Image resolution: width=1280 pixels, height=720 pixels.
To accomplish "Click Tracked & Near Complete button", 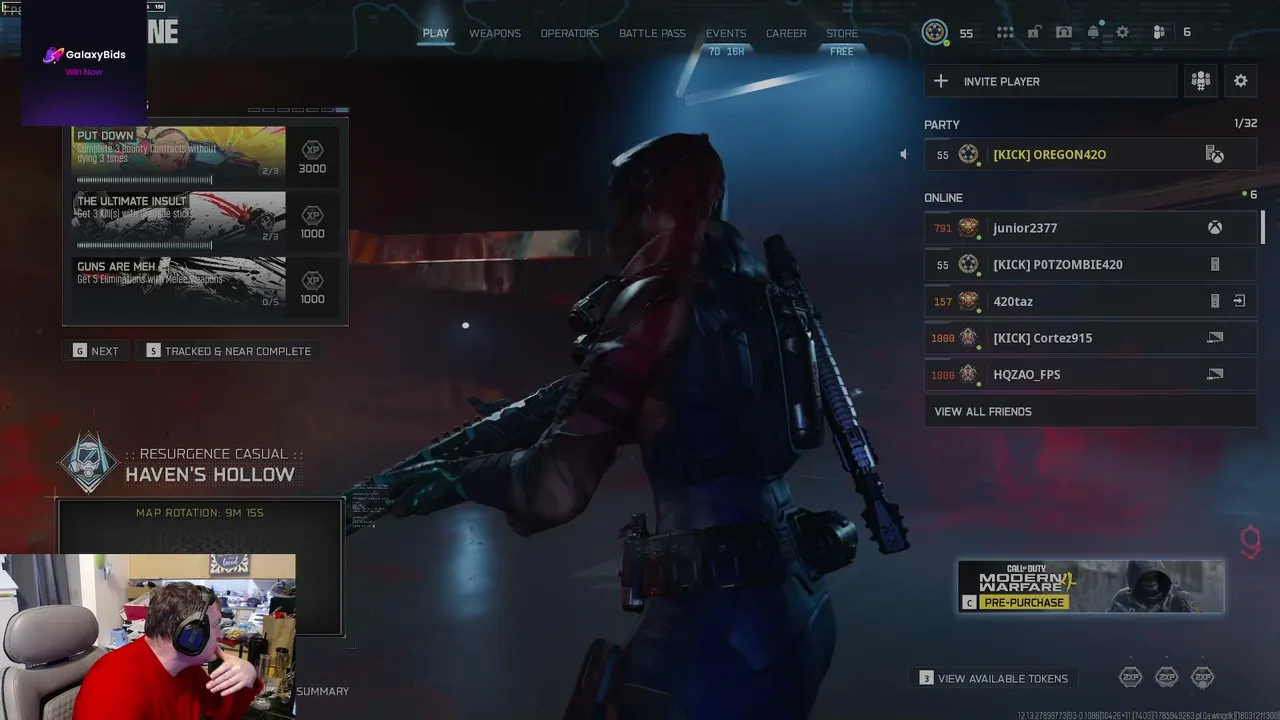I will (229, 351).
